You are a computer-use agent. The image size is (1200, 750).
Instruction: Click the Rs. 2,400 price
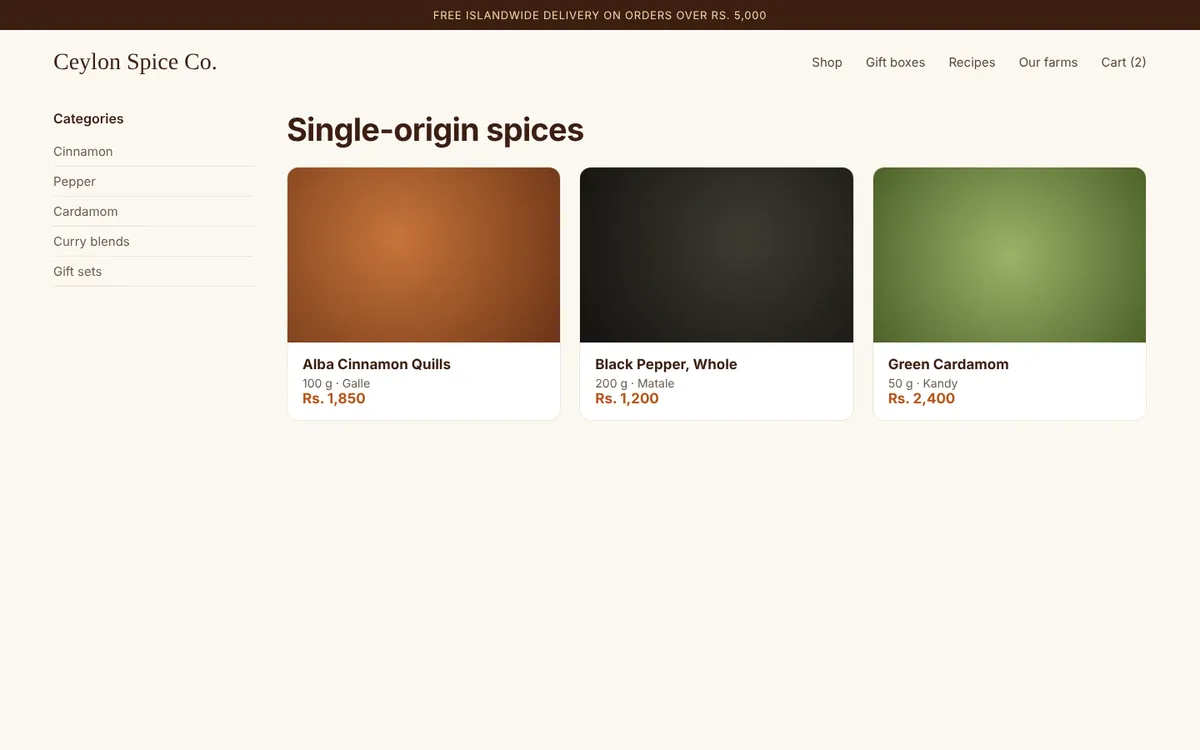tap(921, 398)
